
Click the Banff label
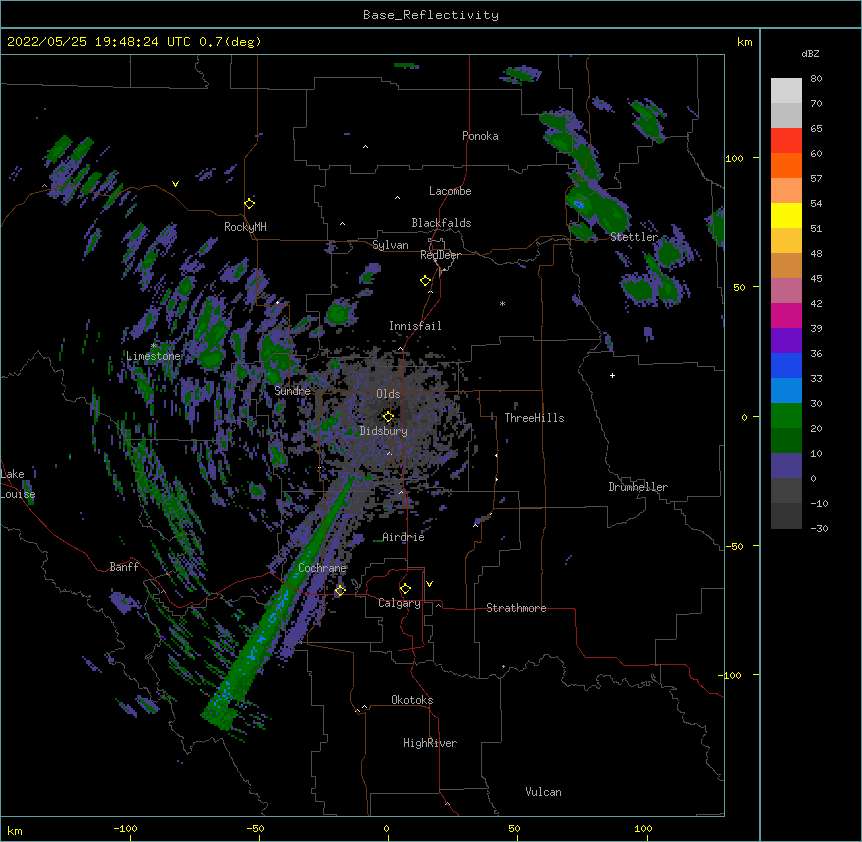124,567
